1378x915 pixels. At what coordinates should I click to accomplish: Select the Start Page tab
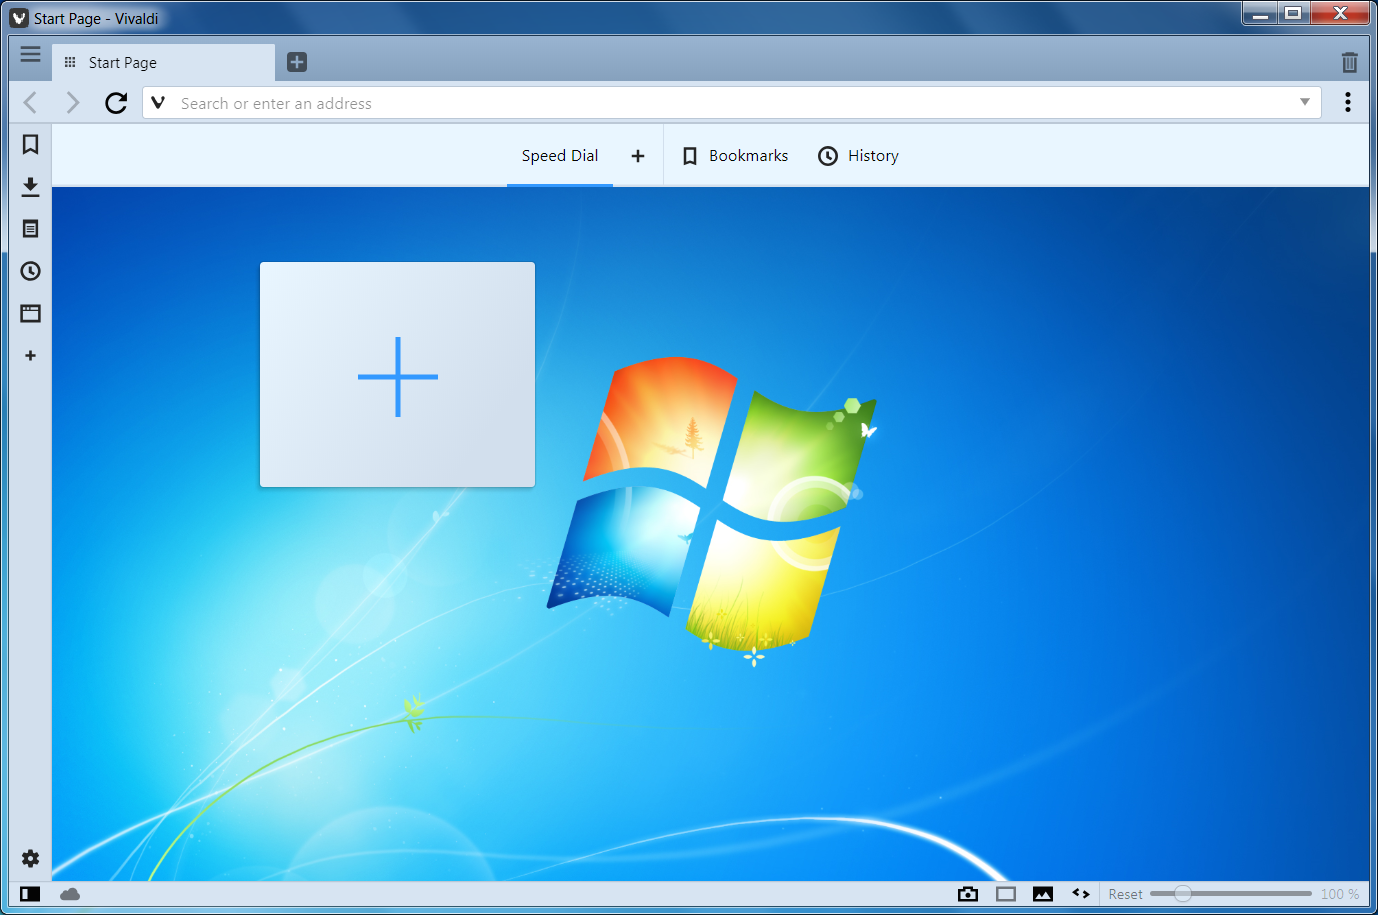click(163, 62)
